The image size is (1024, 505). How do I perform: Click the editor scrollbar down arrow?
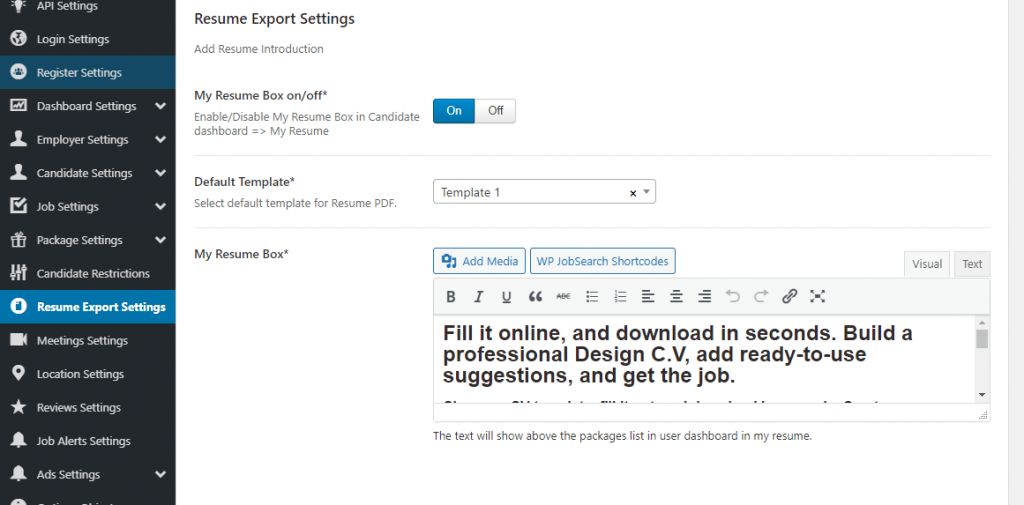tap(982, 395)
